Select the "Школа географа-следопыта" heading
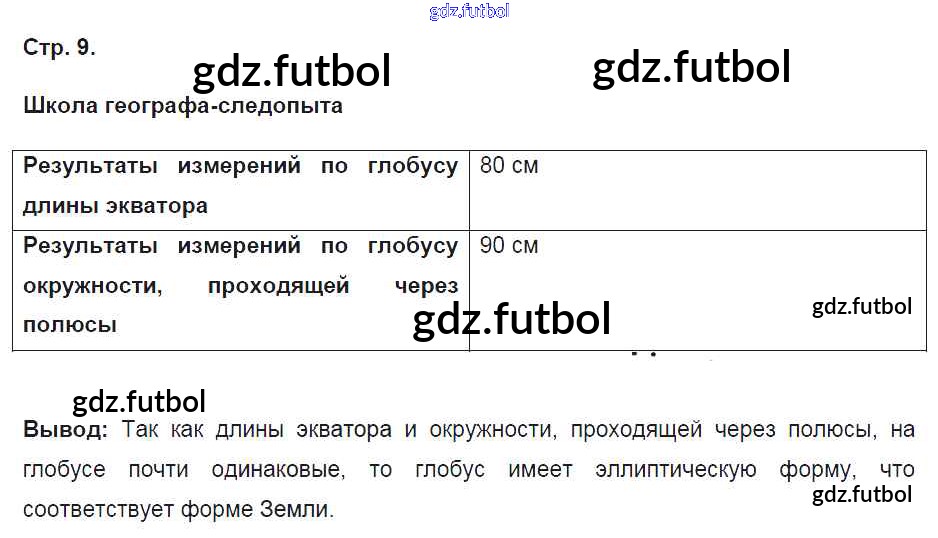938x538 pixels. click(x=183, y=106)
